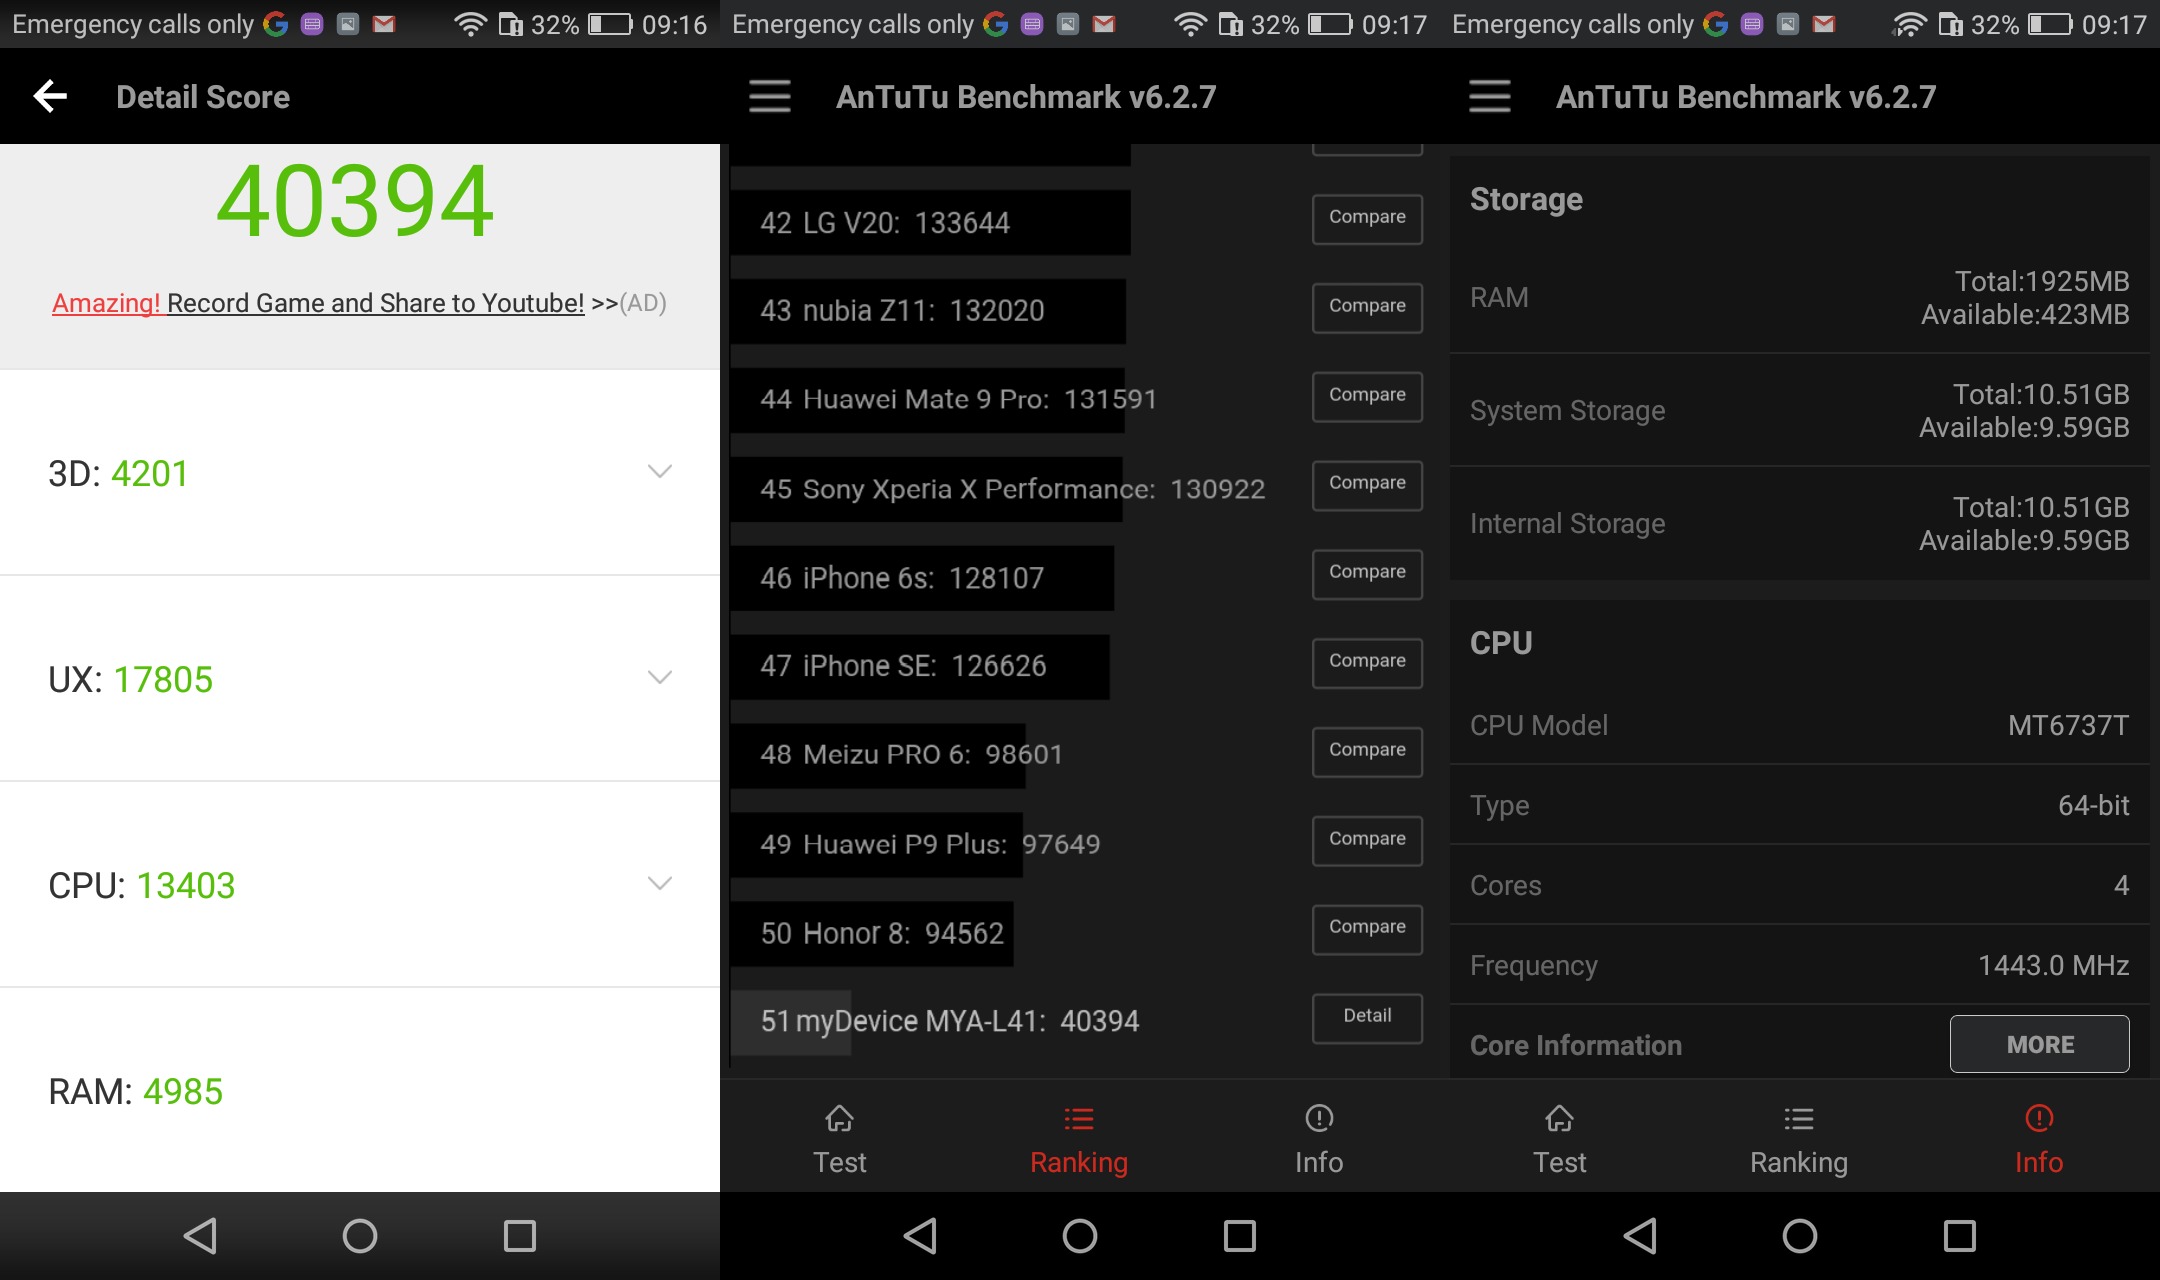This screenshot has width=2160, height=1280.
Task: Tap Android home button on Info screen
Action: [x=1800, y=1236]
